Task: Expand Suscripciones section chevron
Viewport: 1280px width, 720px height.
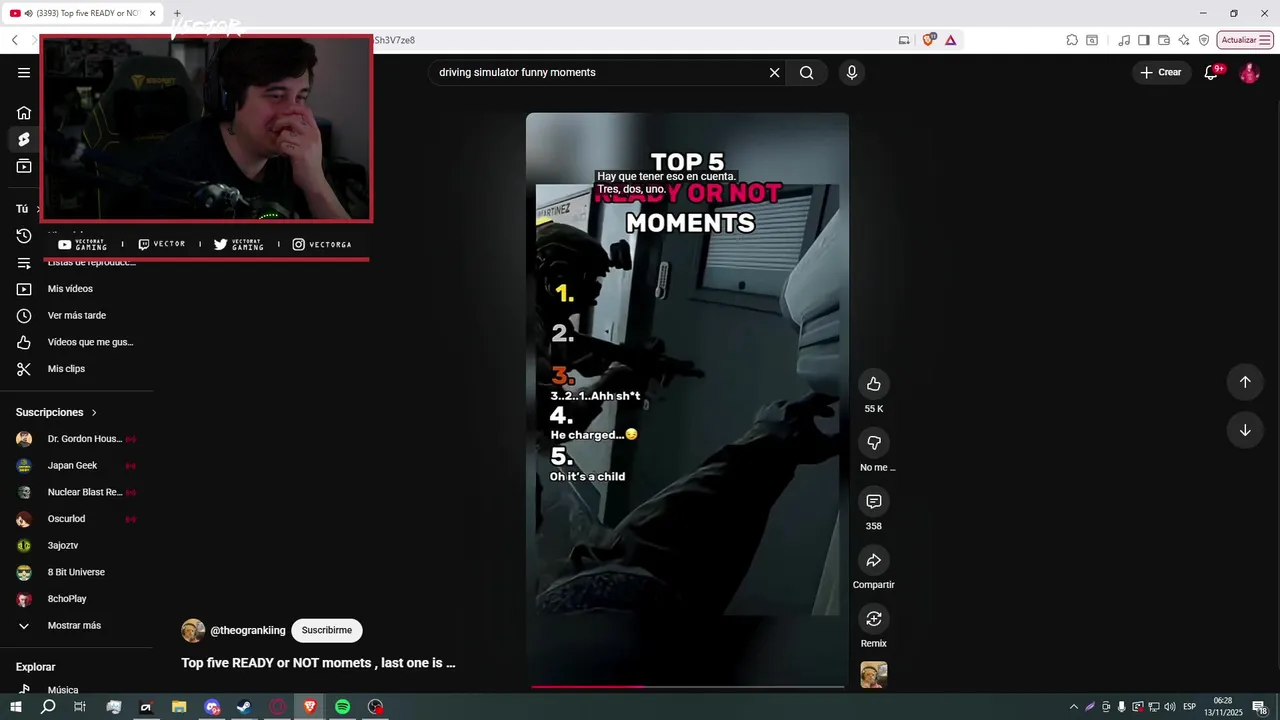Action: coord(94,412)
